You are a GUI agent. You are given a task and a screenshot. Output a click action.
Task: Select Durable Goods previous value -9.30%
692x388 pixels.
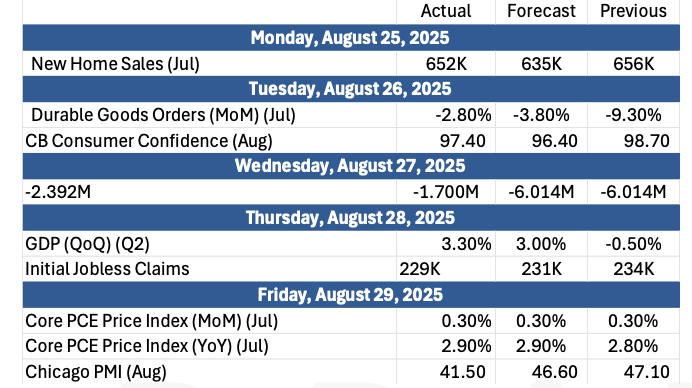(633, 115)
